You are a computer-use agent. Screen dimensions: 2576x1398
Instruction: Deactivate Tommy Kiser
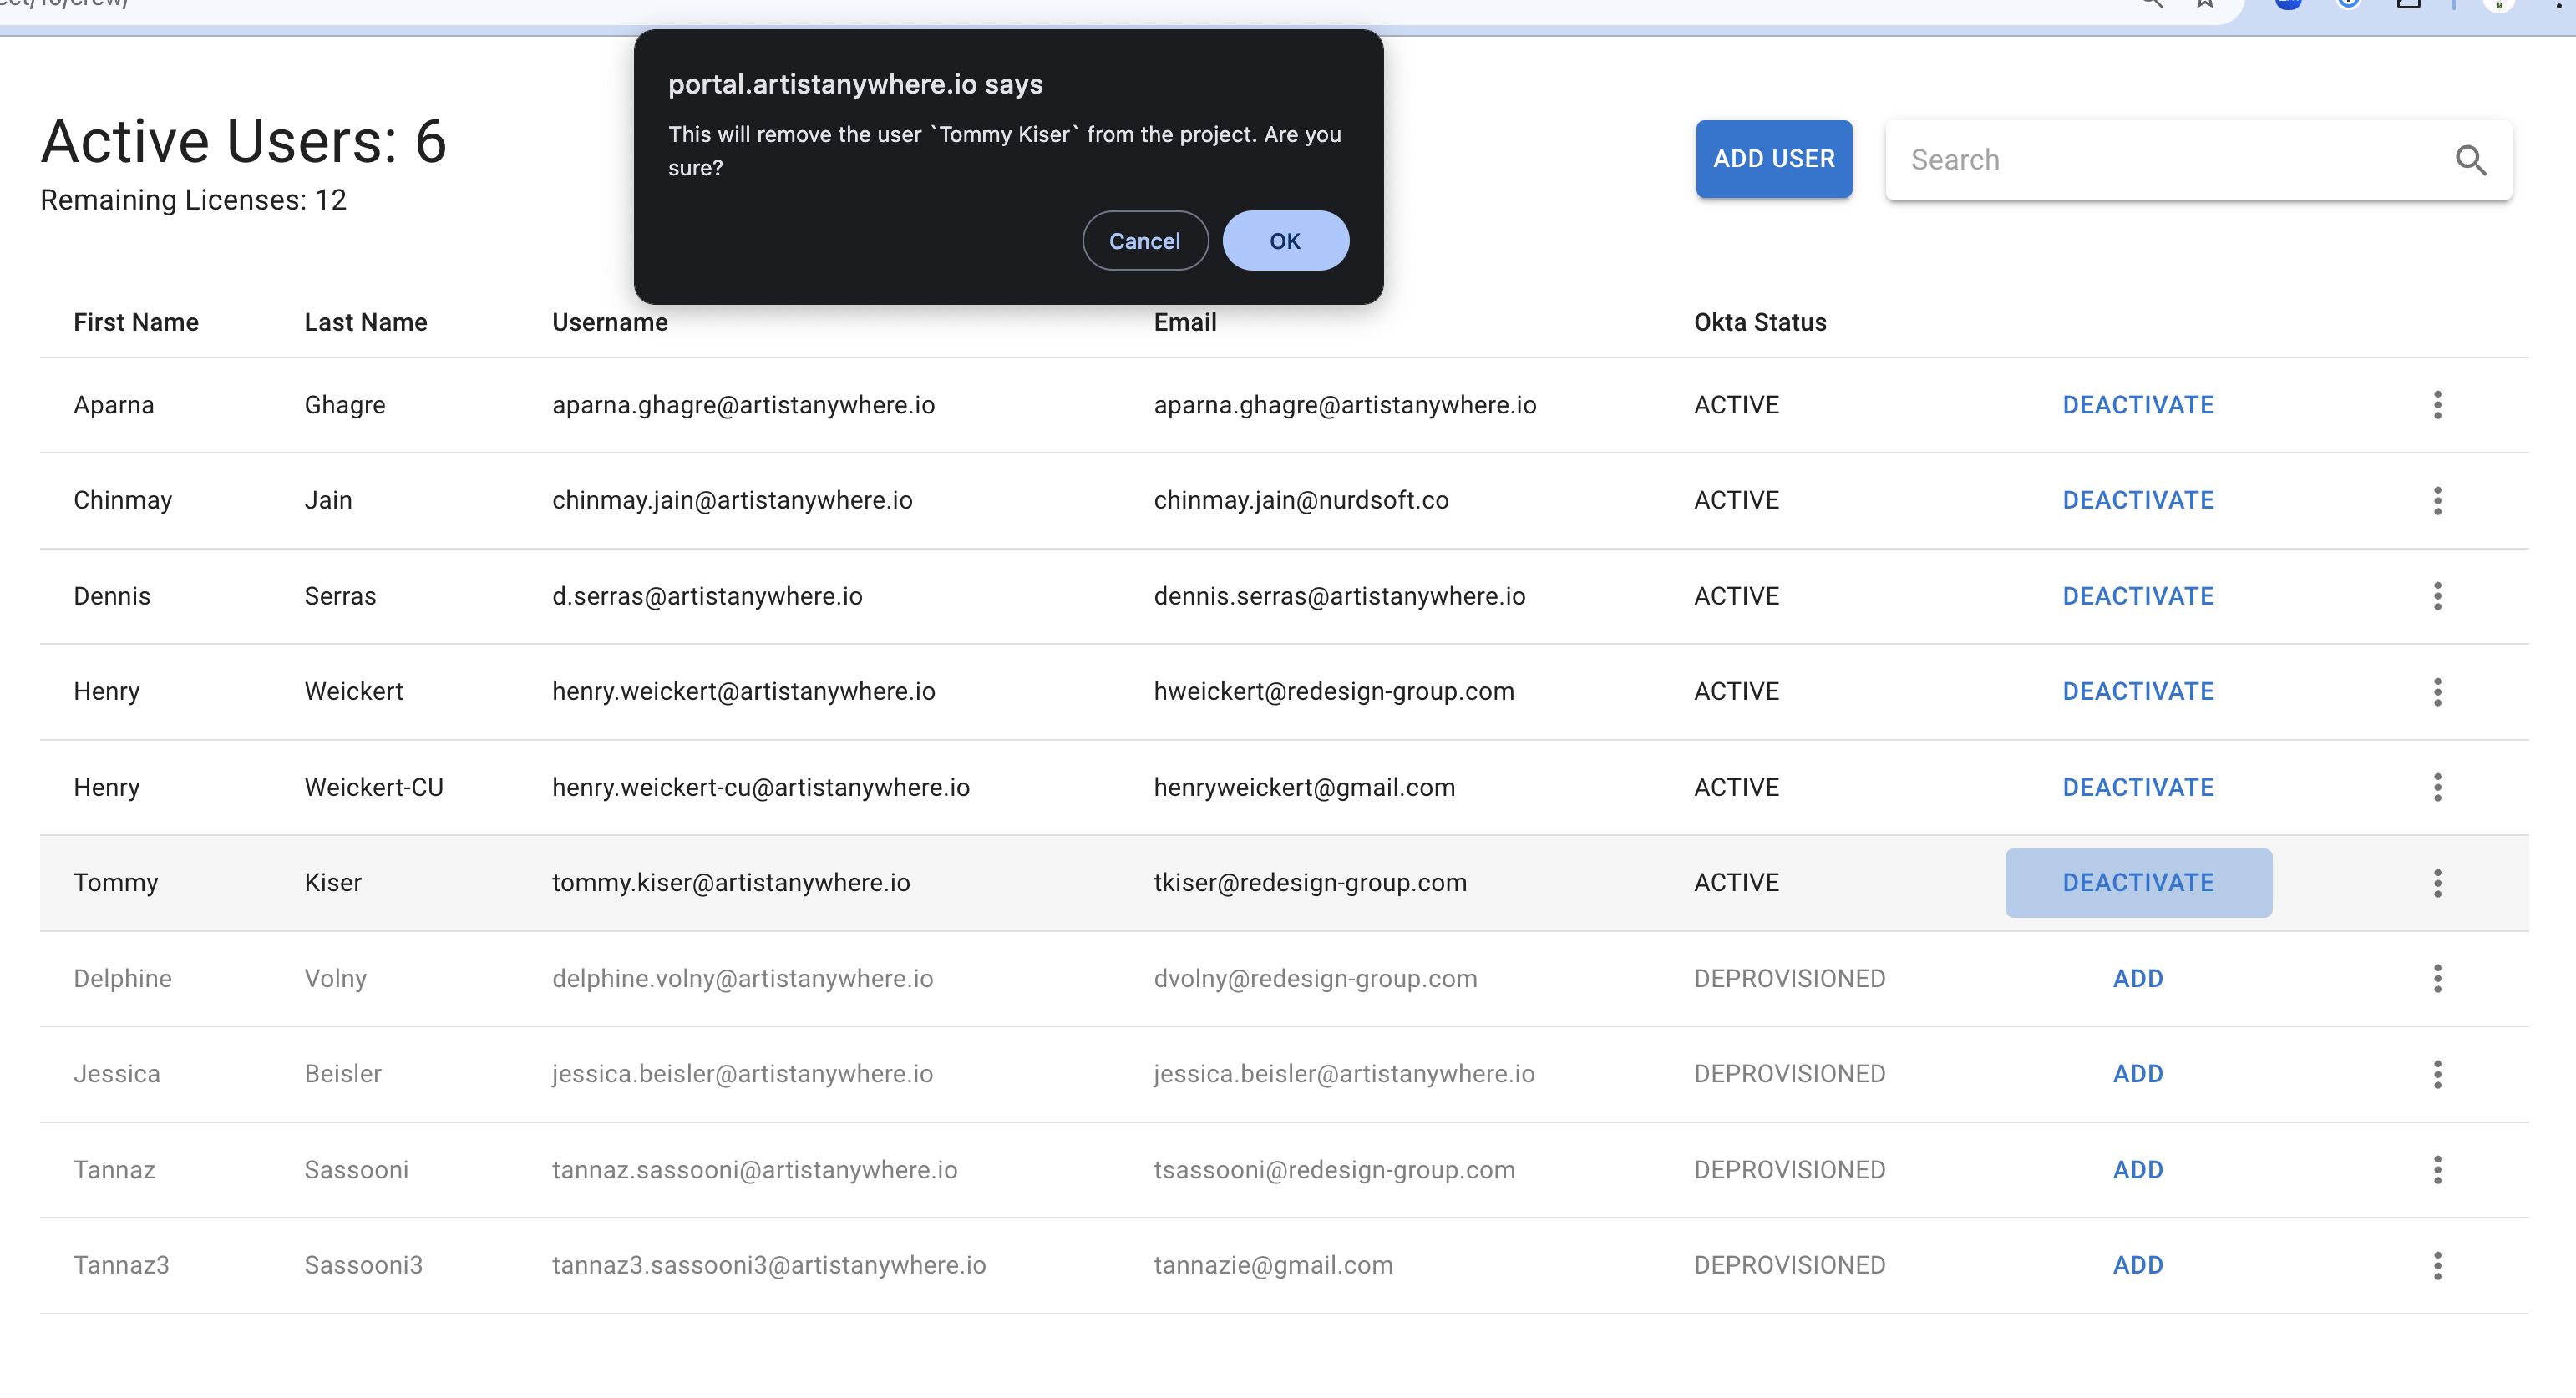tap(2138, 882)
